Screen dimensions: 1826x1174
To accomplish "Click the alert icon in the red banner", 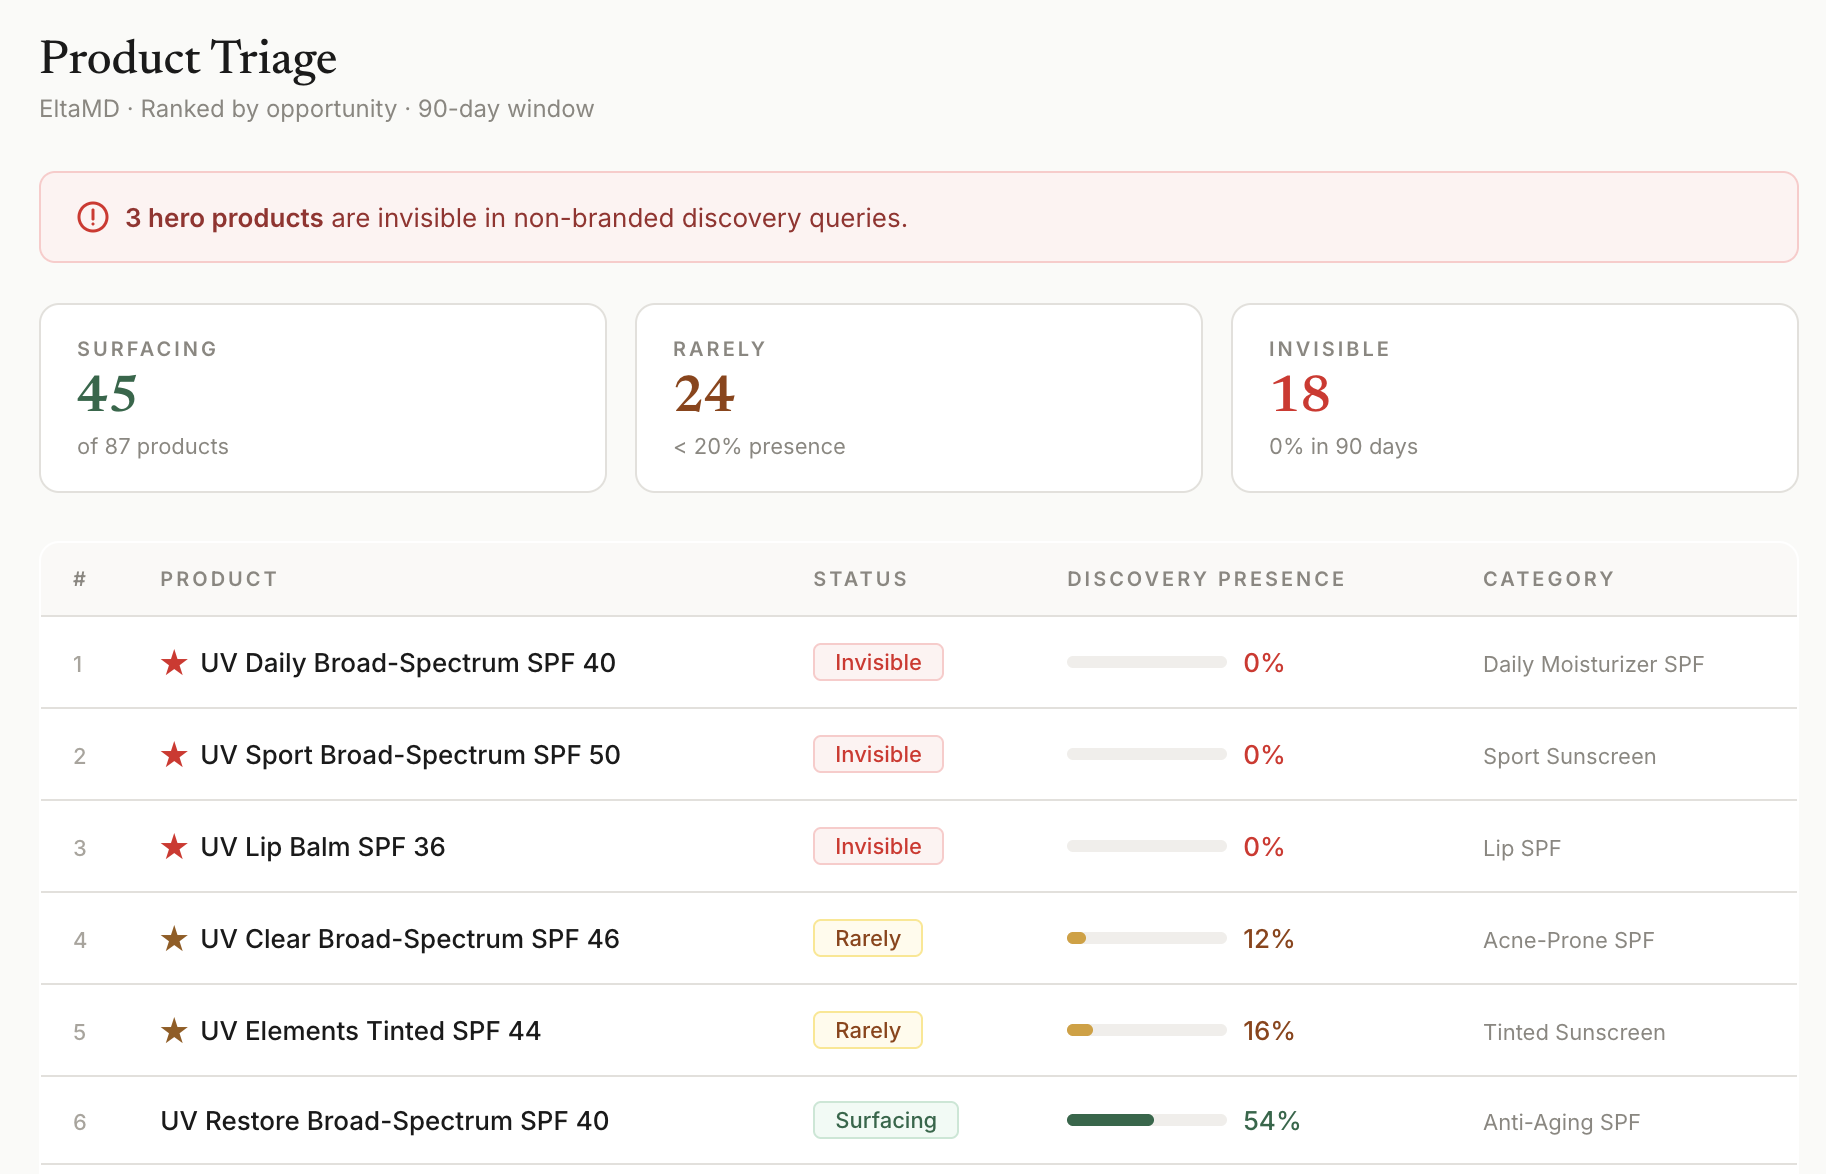I will pos(93,217).
